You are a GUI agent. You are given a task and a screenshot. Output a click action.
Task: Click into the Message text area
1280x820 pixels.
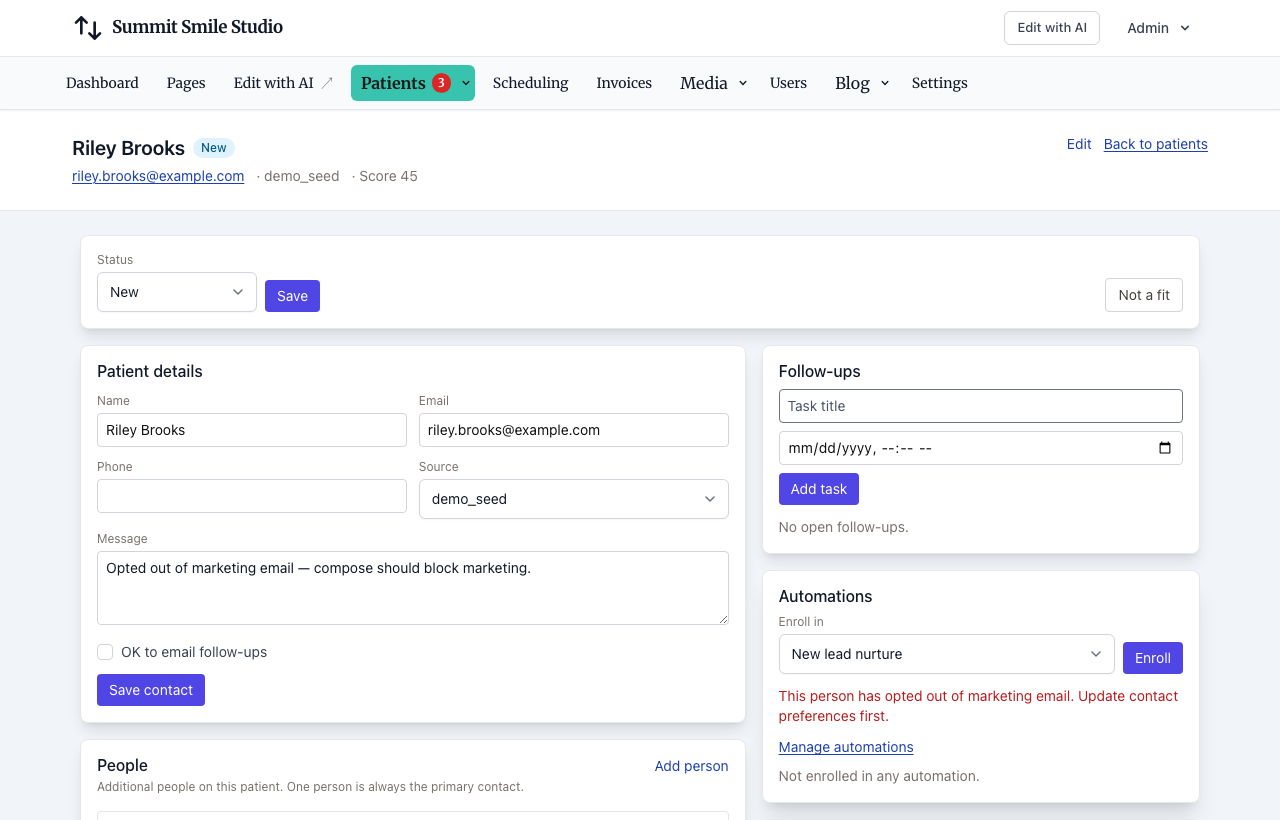click(x=413, y=588)
